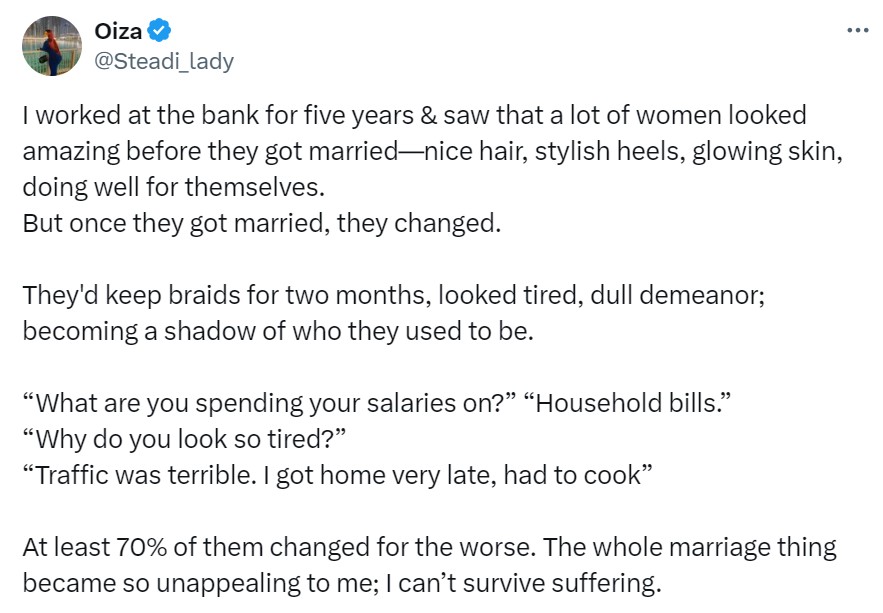Click the line starting "Traffic was terrible"
883x613 pixels.
pos(338,475)
